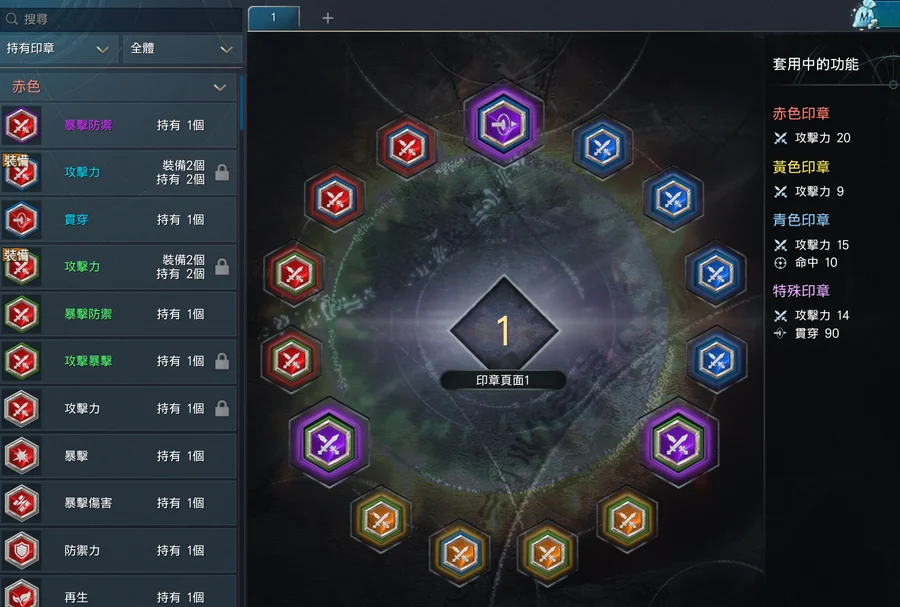
Task: Select the 防禦力 shield seal icon
Action: pos(22,550)
